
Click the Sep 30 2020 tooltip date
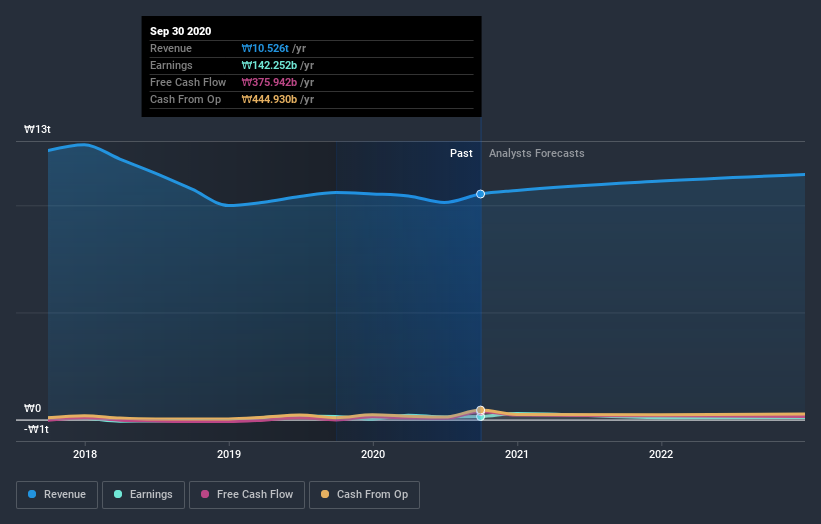click(181, 31)
